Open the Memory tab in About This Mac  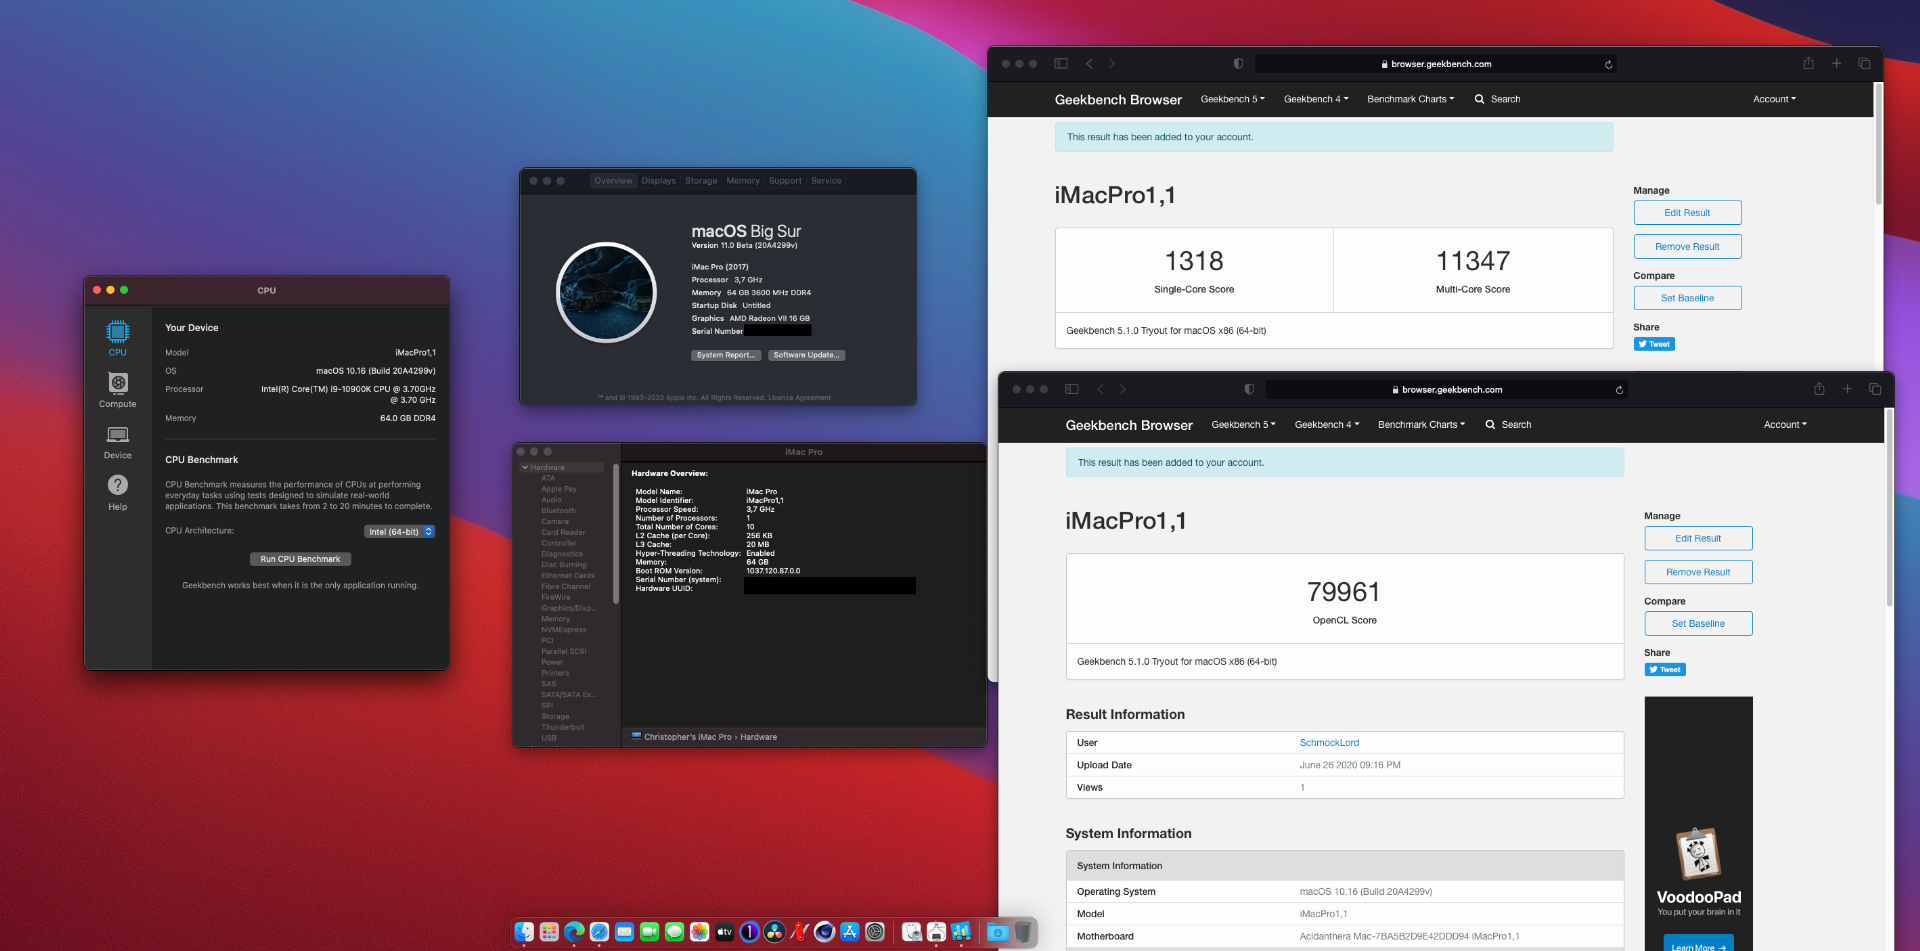[743, 181]
